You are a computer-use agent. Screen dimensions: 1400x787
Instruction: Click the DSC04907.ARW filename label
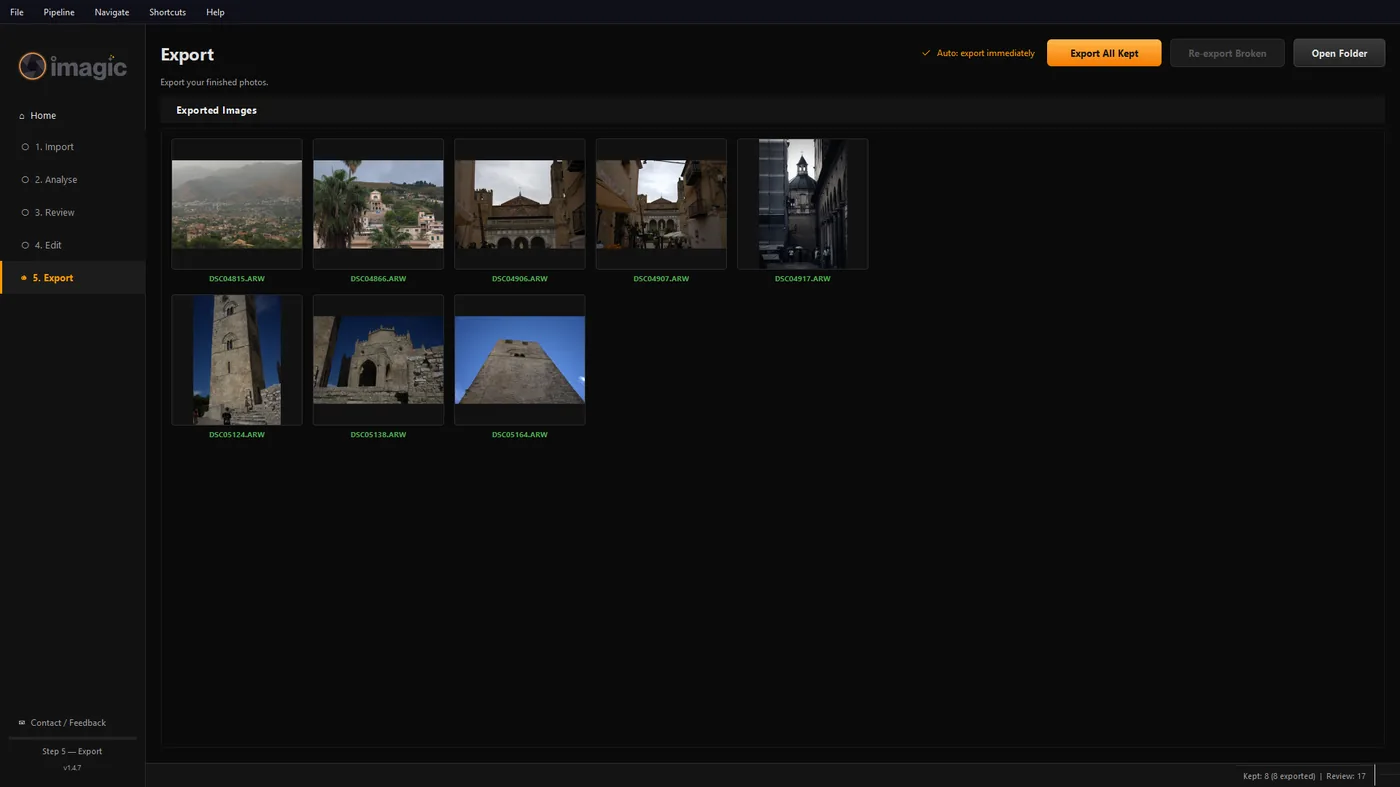[661, 279]
